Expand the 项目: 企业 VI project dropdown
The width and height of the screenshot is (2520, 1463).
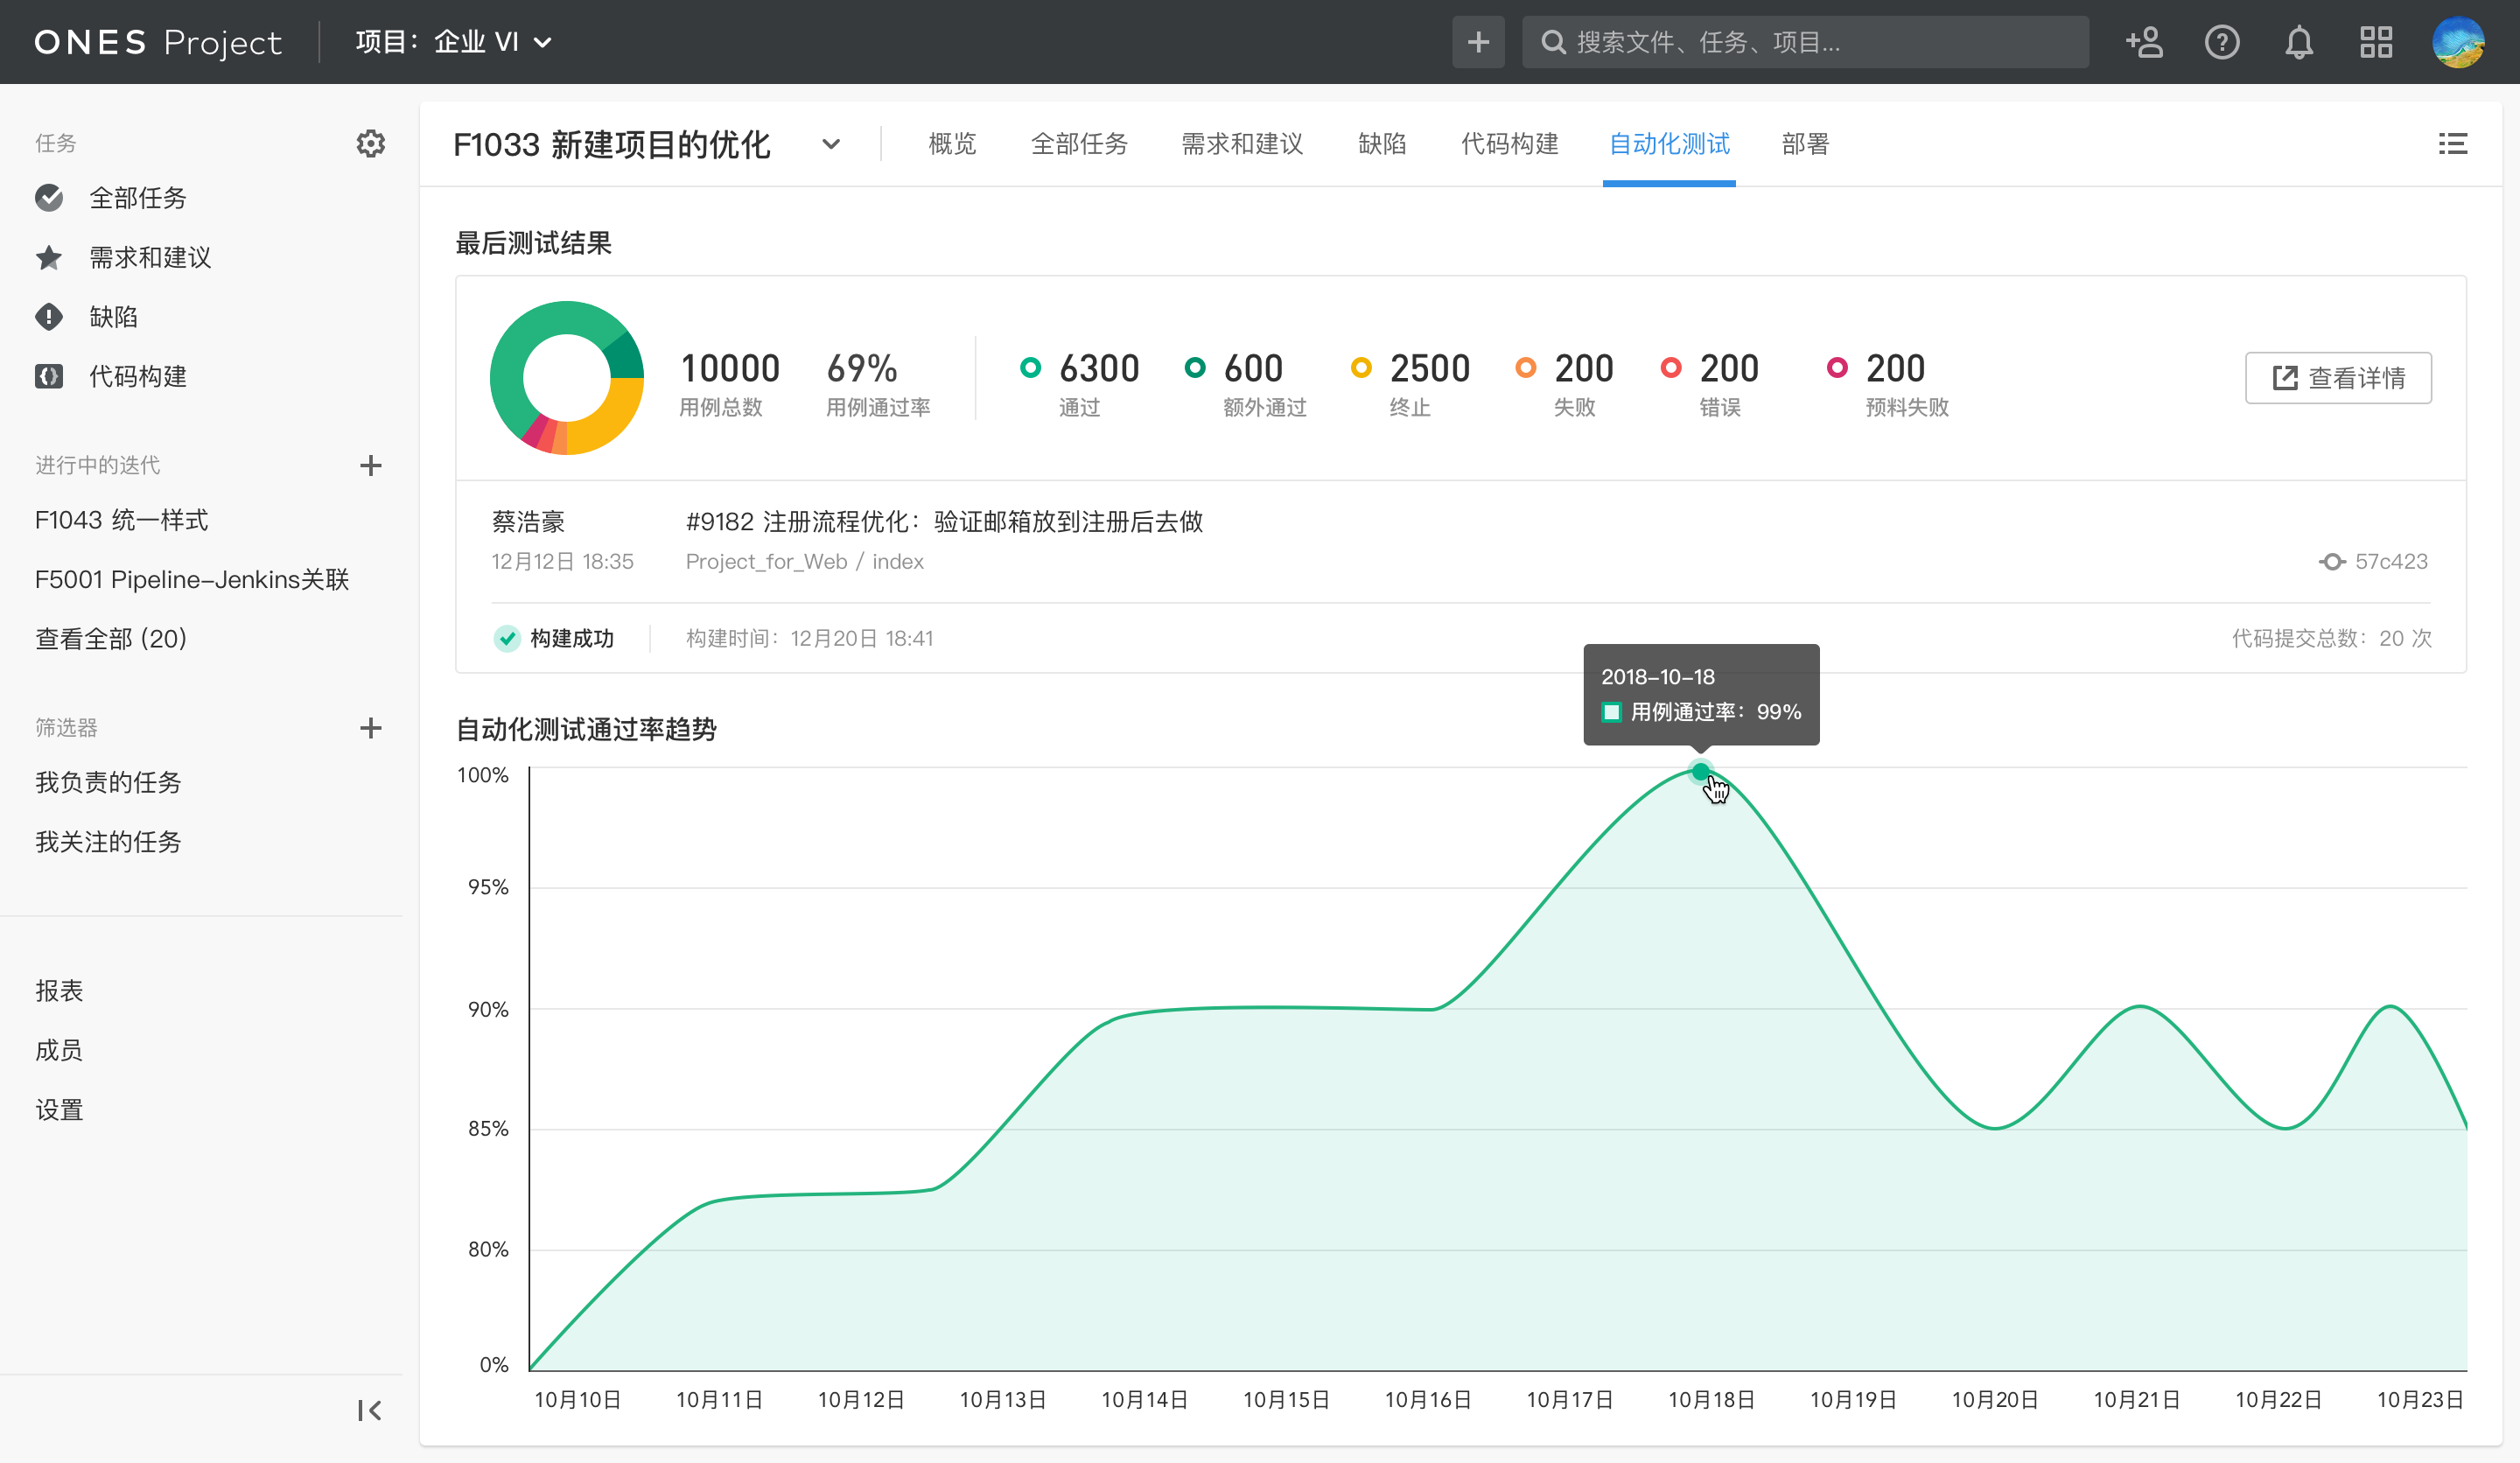[454, 42]
